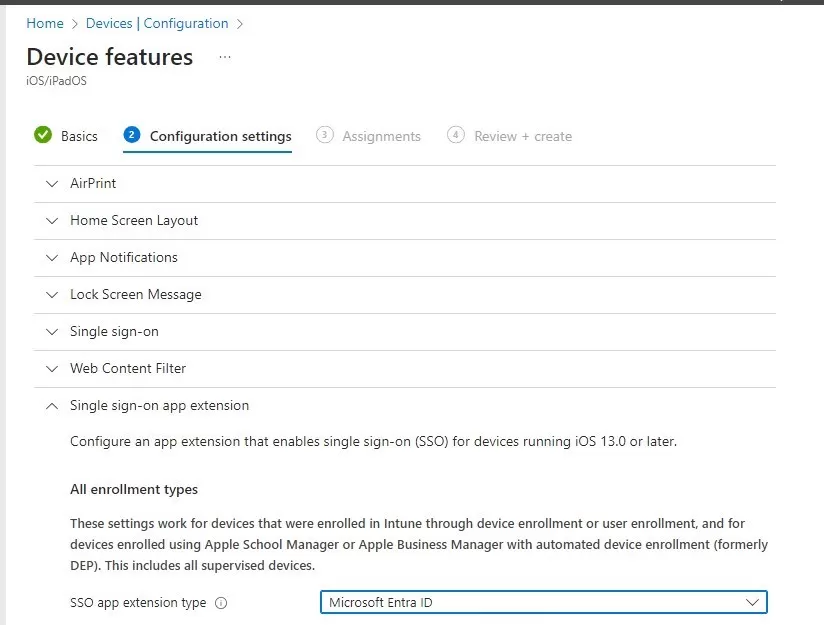Click the info icon beside SSO app extension type

click(x=221, y=603)
